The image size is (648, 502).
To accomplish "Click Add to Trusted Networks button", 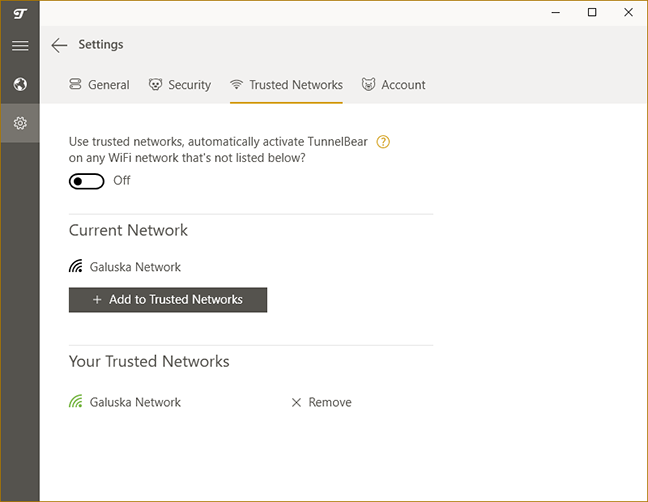I will point(168,300).
